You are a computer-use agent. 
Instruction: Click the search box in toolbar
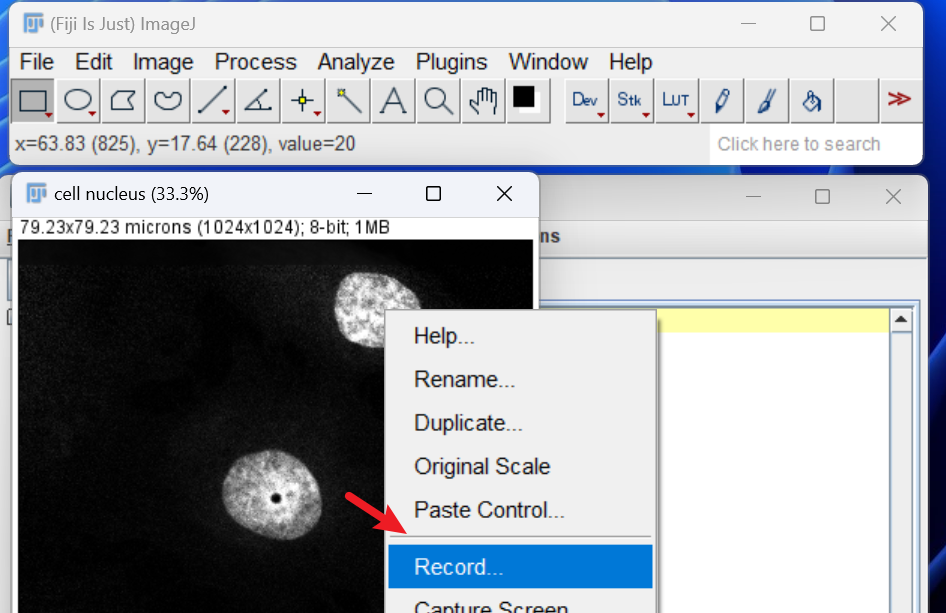[x=814, y=144]
